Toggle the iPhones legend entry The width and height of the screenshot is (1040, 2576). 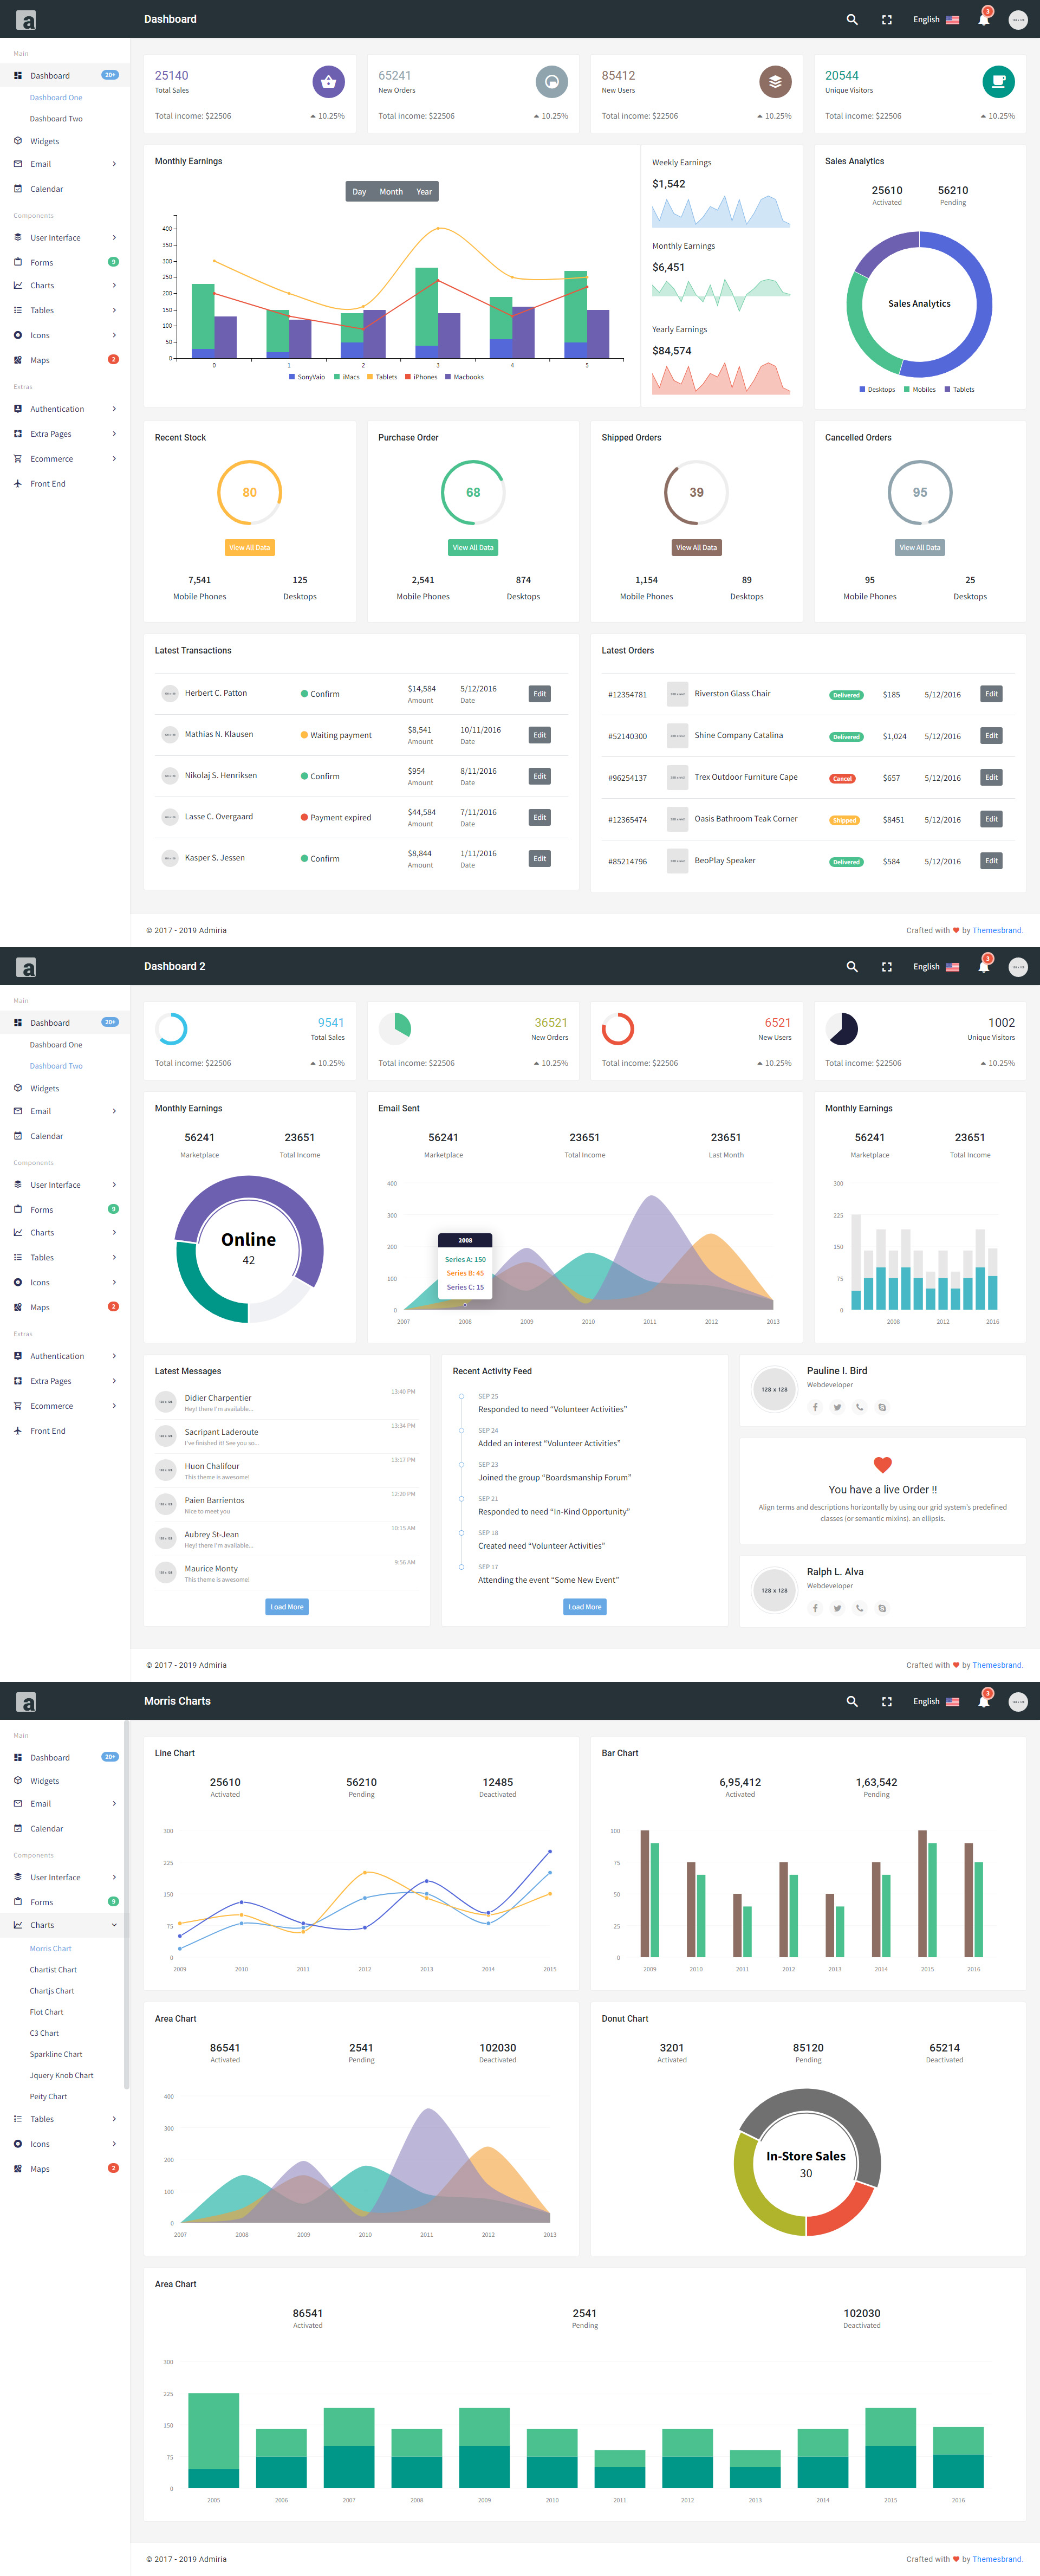[x=421, y=377]
